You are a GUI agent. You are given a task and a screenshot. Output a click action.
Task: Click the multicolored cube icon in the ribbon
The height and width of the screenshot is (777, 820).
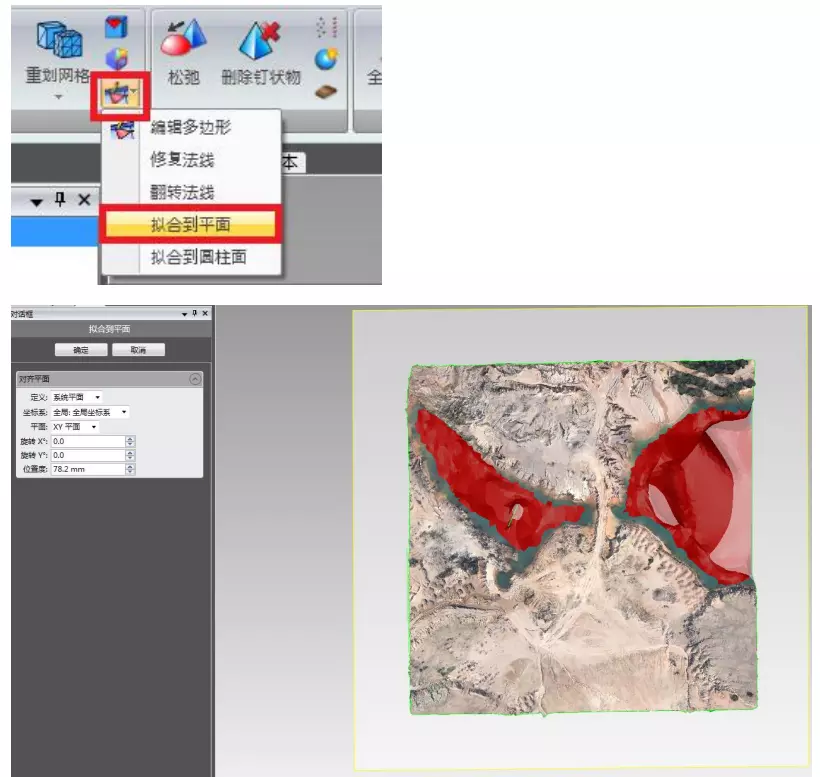[x=117, y=59]
